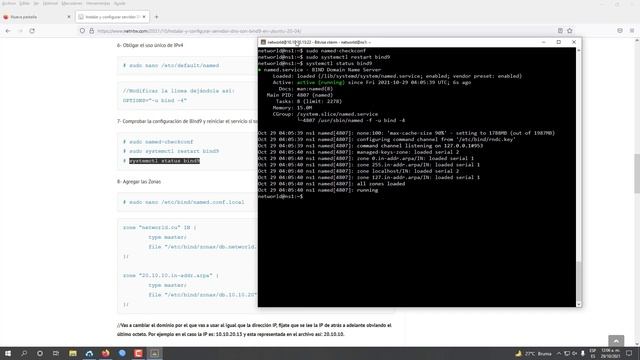Click the Bitvise xterm title bar icon
This screenshot has width=640, height=360.
(x=263, y=42)
